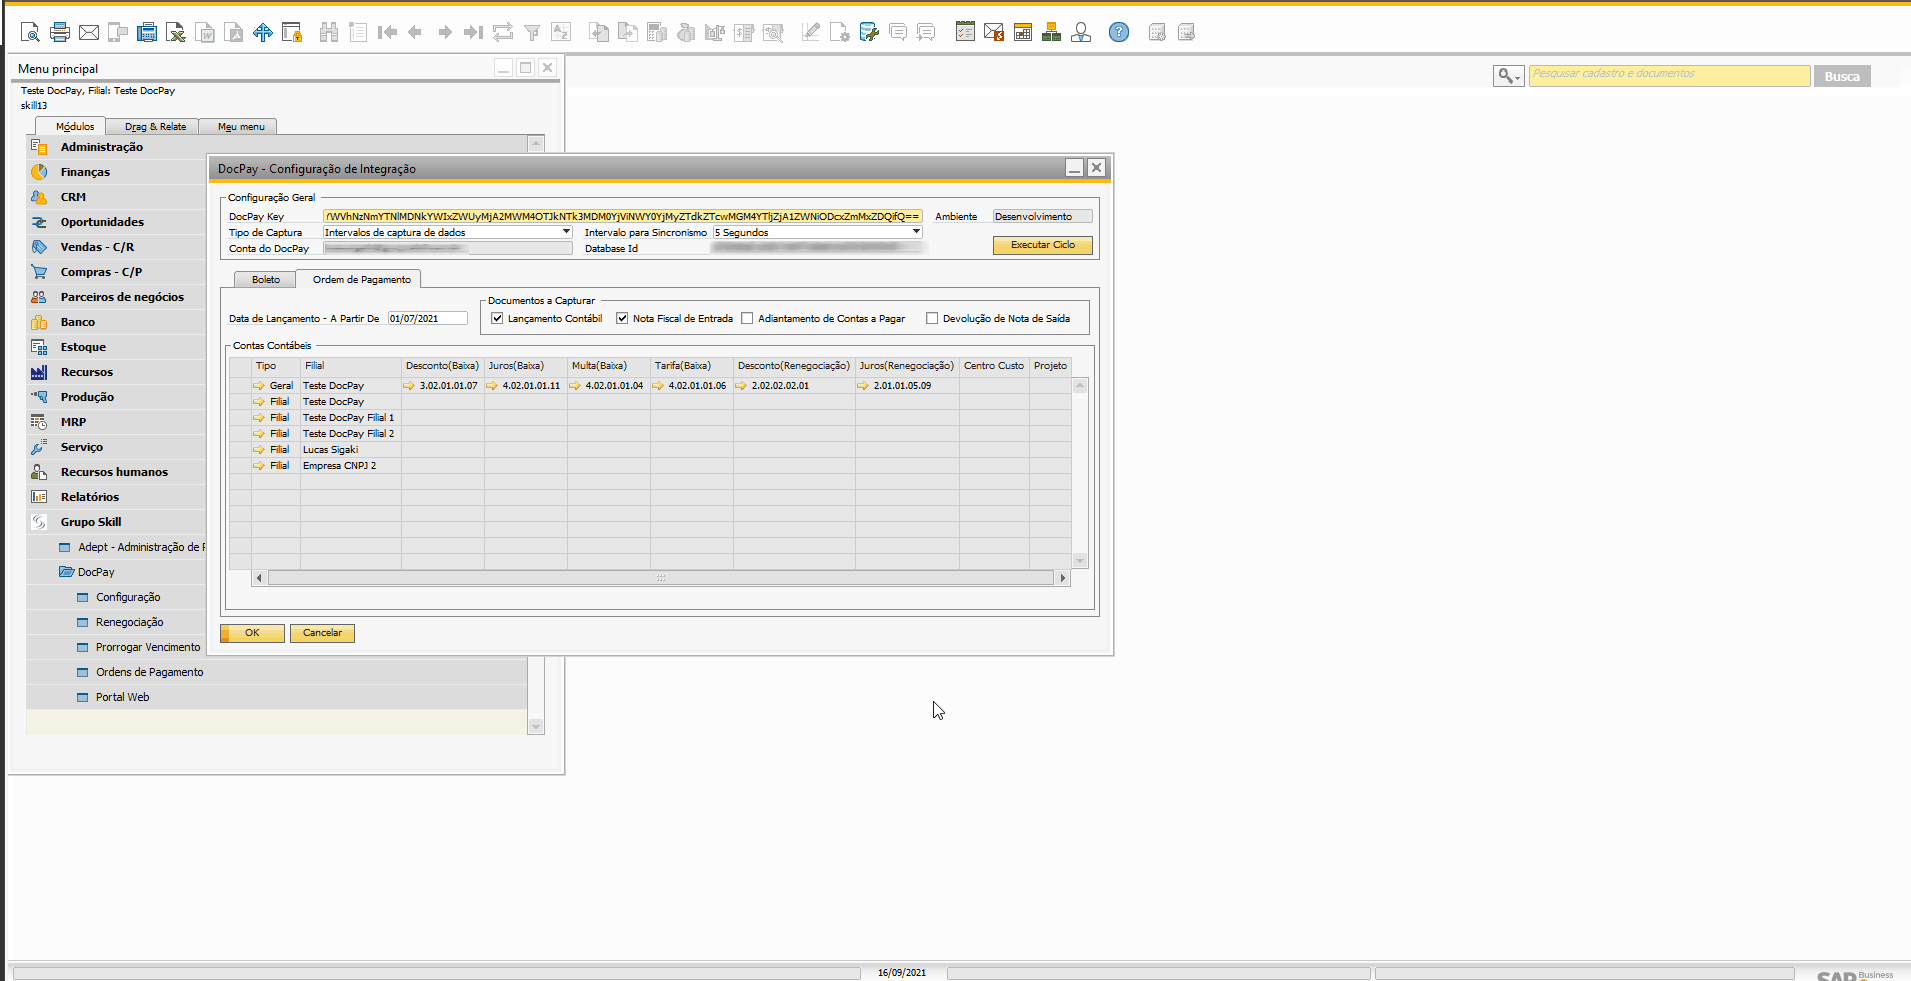Click the Launch Application arrows icon

[263, 32]
